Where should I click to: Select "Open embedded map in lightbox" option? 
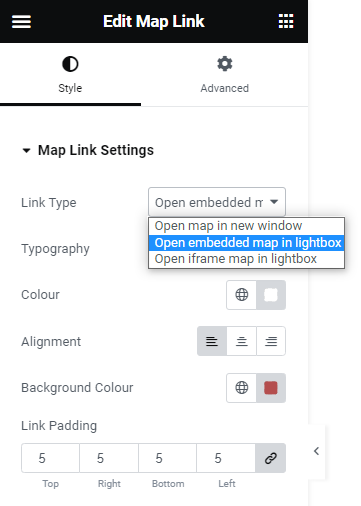pyautogui.click(x=246, y=243)
